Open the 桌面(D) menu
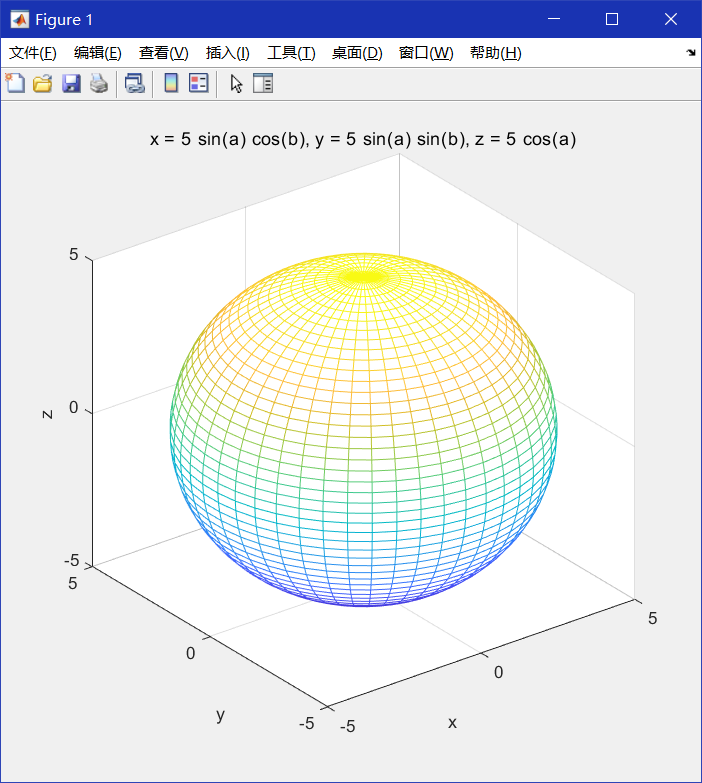Screen dimensions: 702x783 [357, 53]
